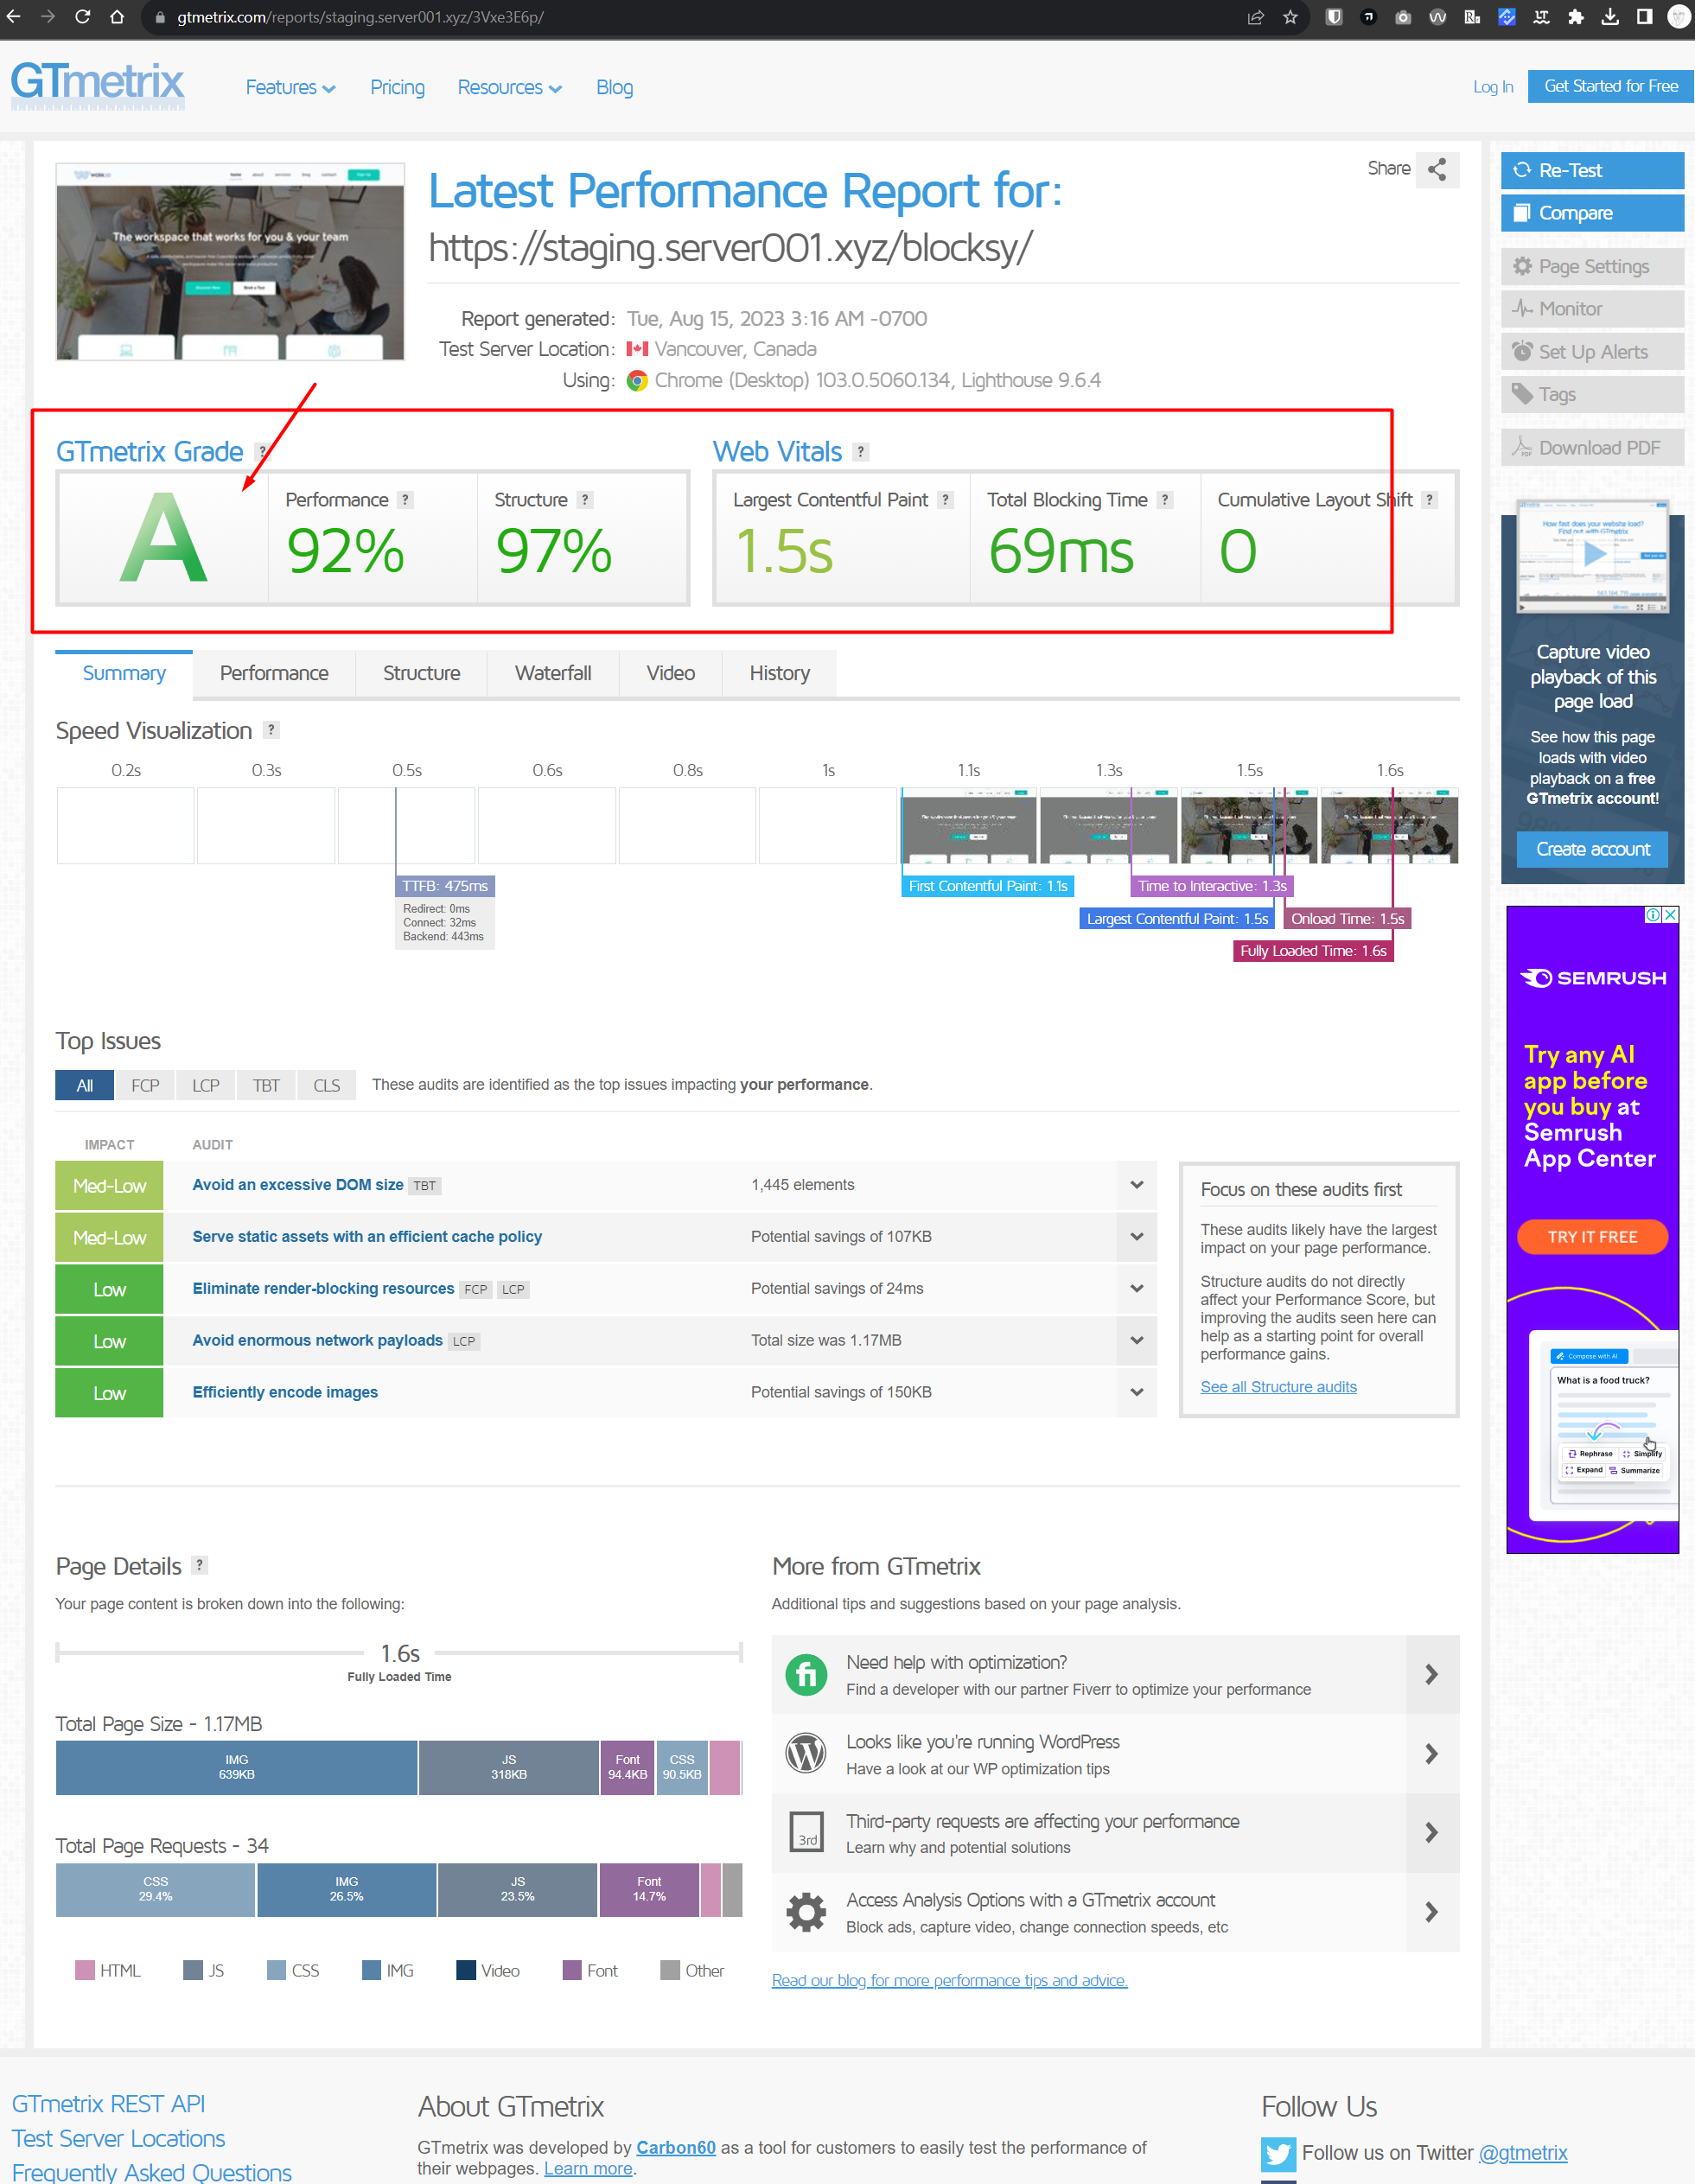Open Speed Visualization help icon
Viewport: 1695px width, 2184px height.
tap(271, 730)
